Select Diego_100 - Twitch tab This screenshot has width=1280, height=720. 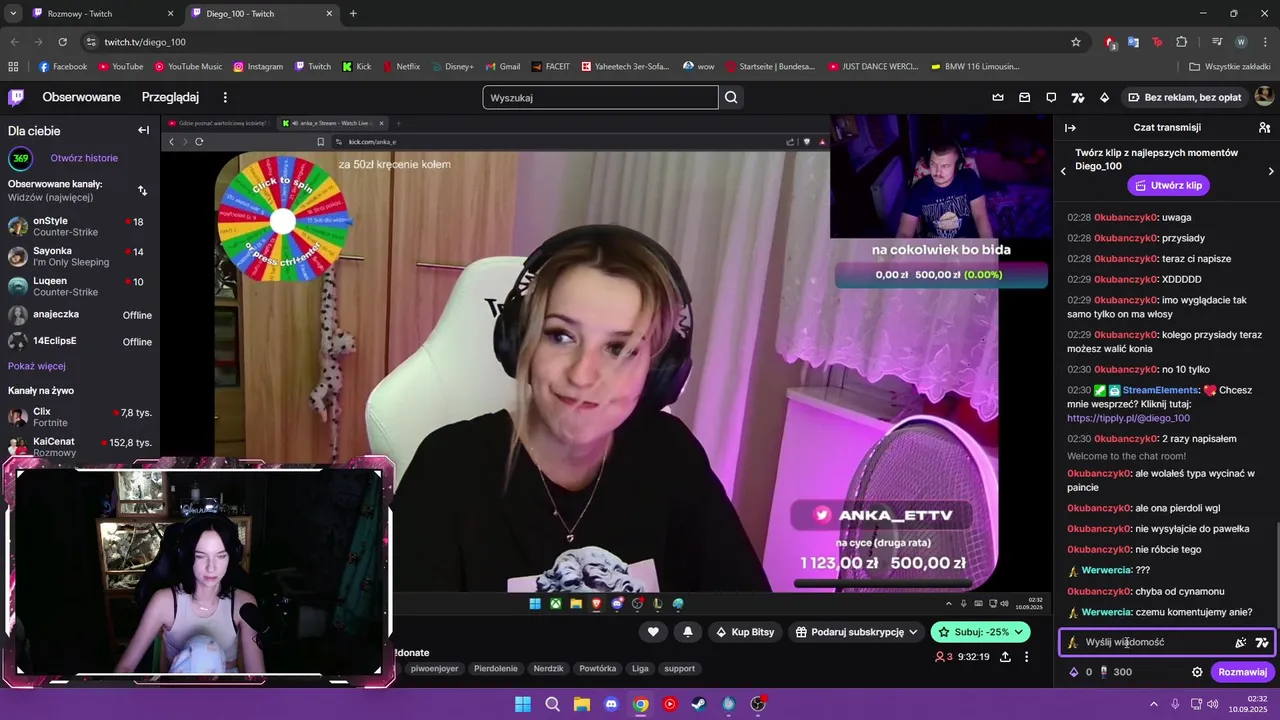click(x=263, y=14)
